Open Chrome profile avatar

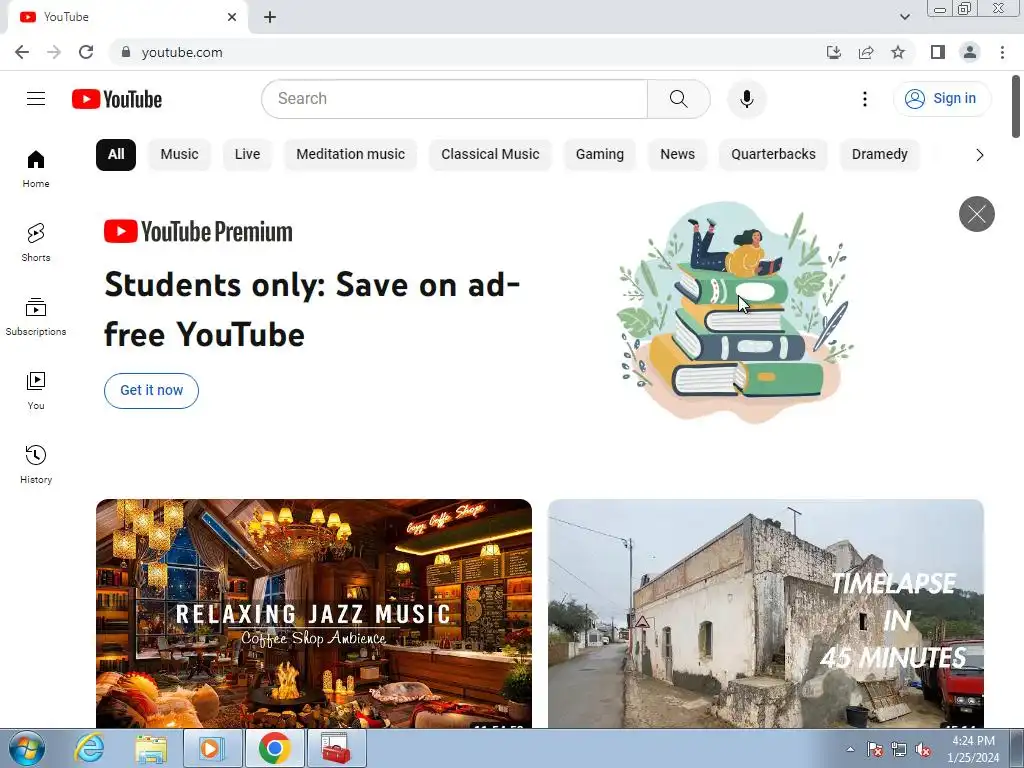970,52
